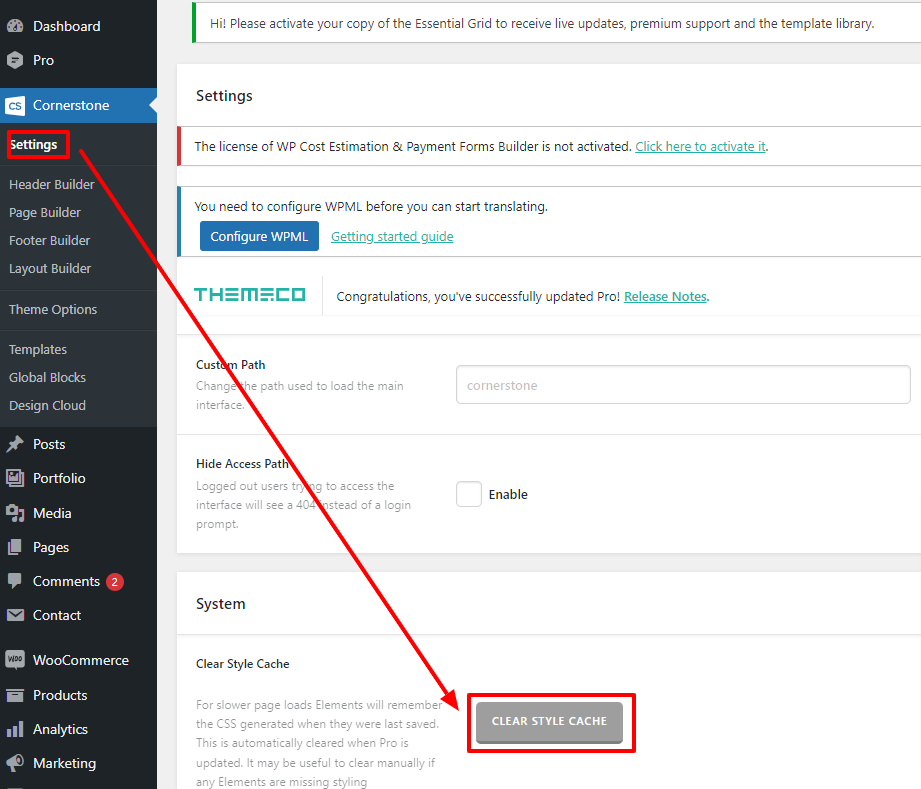The width and height of the screenshot is (921, 789).
Task: Open the Layout Builder submenu
Action: [50, 268]
